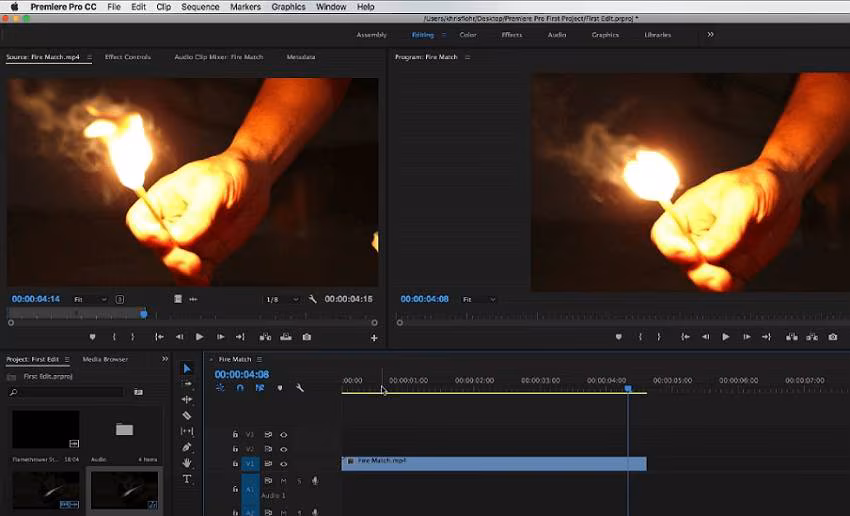Open the Graphics menu

(x=288, y=7)
